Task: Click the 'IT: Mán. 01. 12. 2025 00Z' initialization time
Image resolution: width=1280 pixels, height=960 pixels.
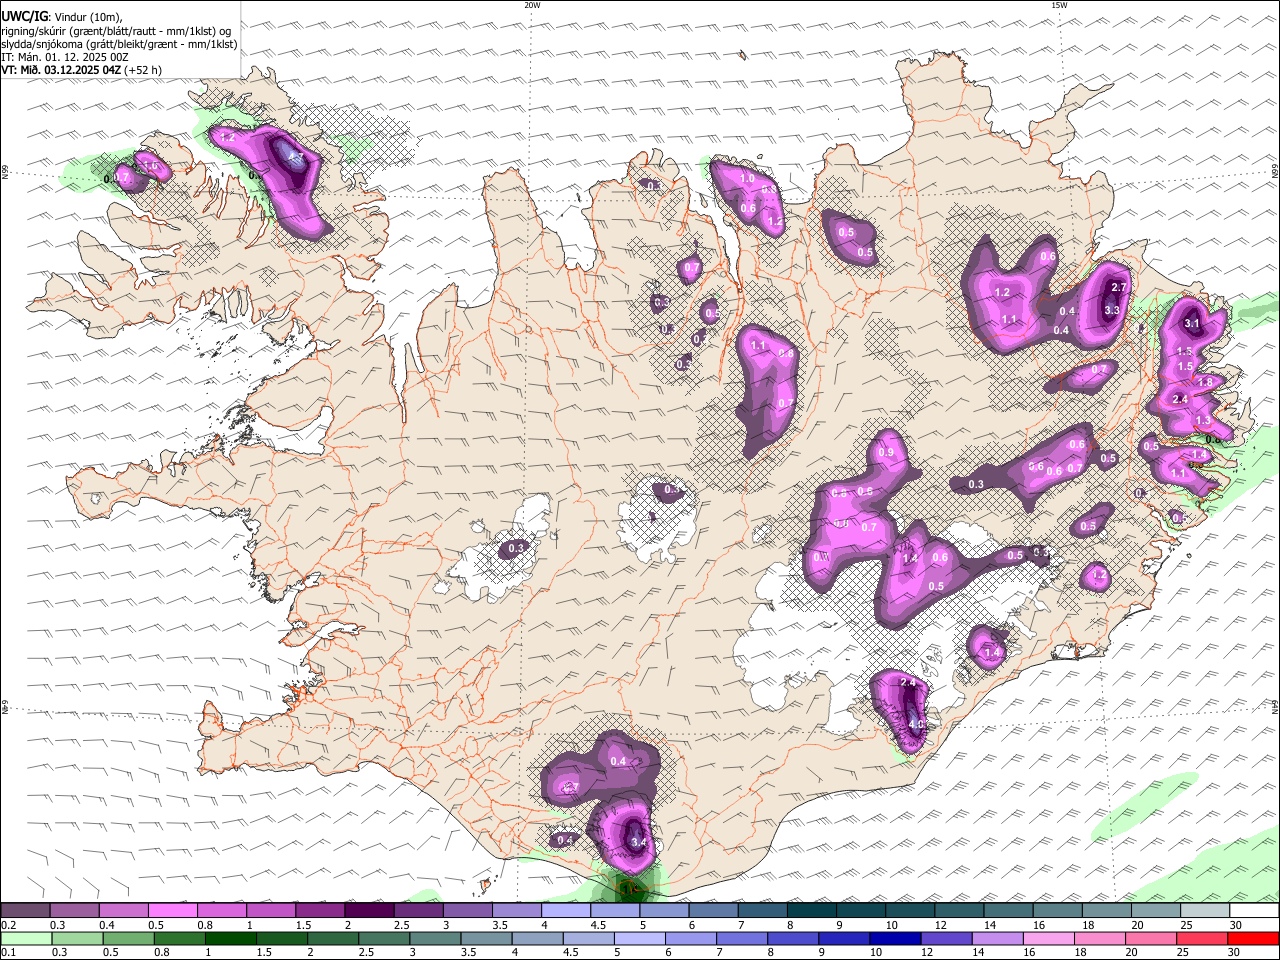Action: [x=65, y=57]
